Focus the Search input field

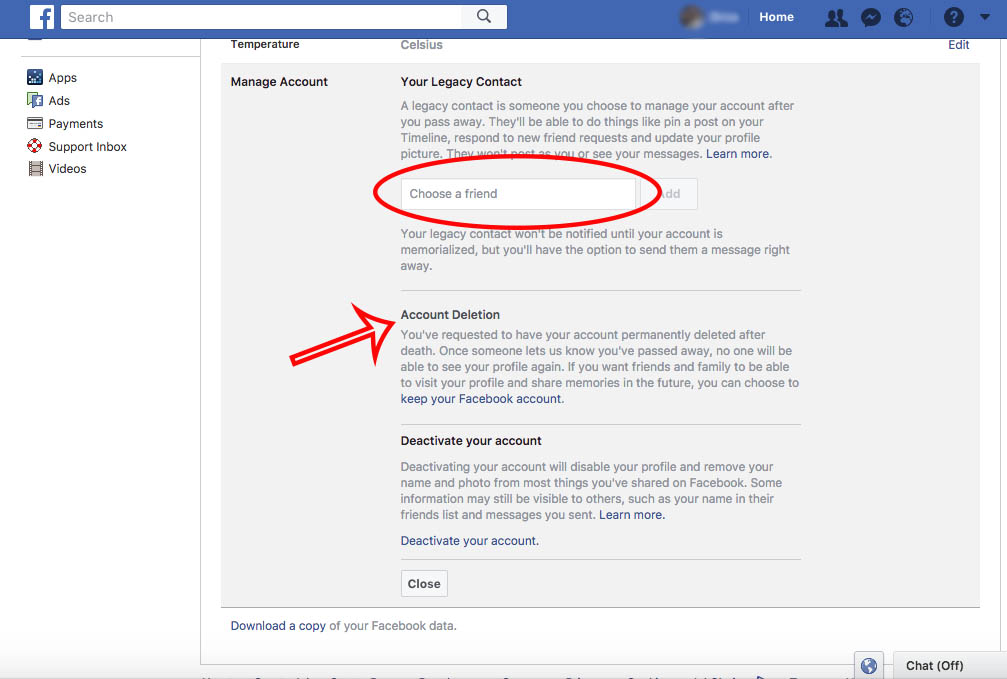click(261, 17)
